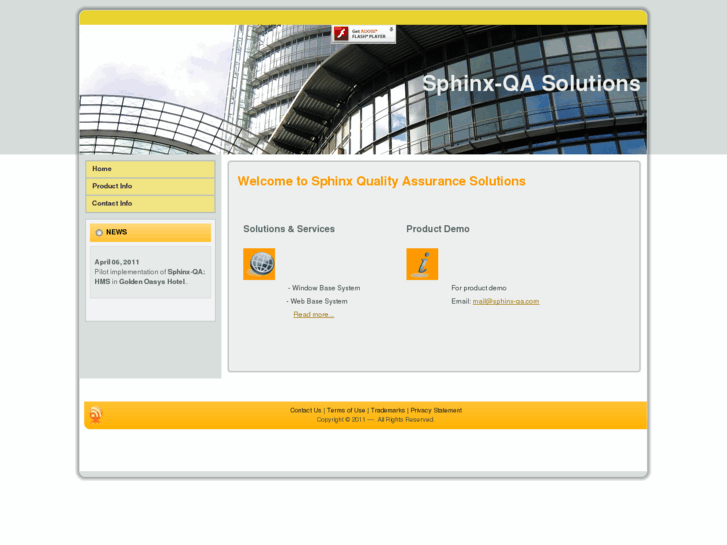Open Privacy Statement footer link
The image size is (727, 545).
click(436, 410)
